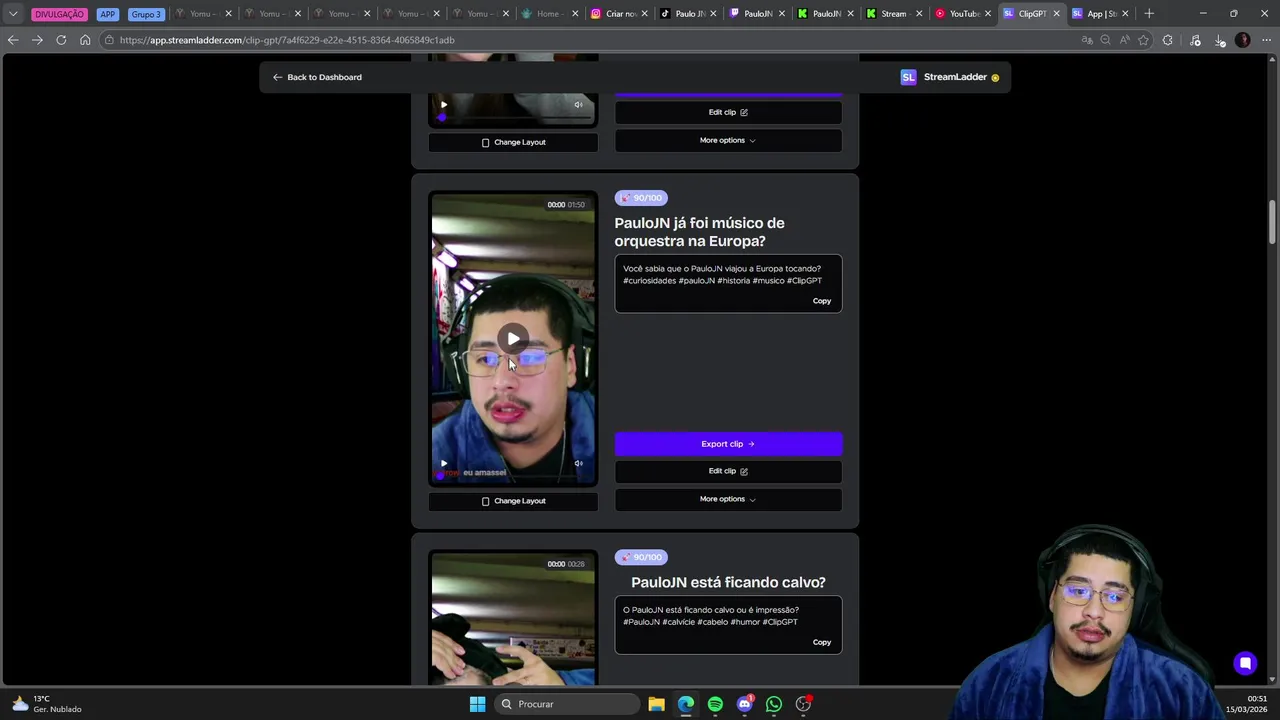
Task: Click the 90/100 score badge on orchestra clip
Action: point(641,198)
